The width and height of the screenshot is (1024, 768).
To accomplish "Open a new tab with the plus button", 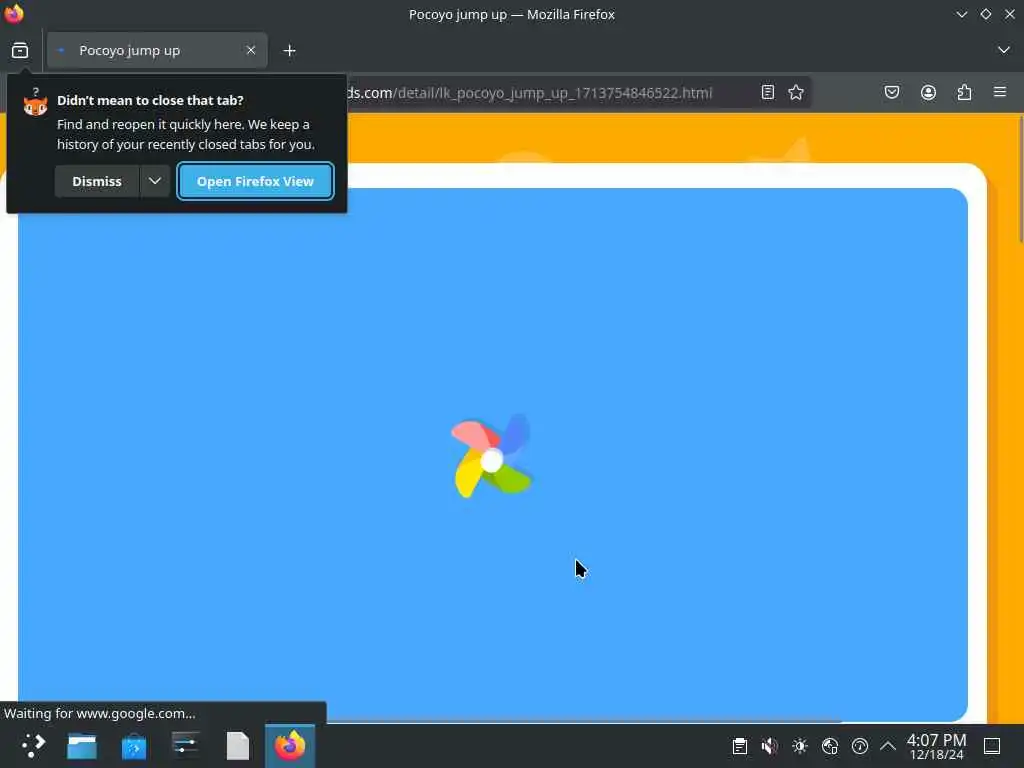I will pyautogui.click(x=289, y=50).
